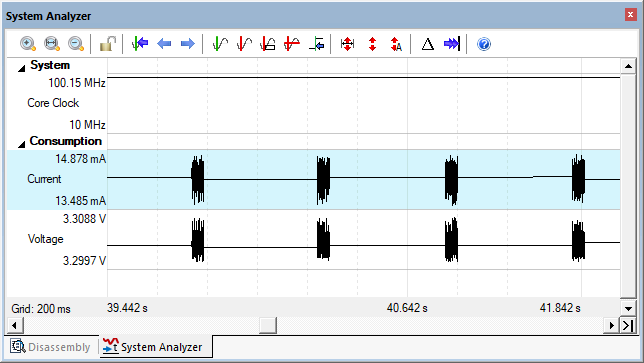
Task: Click the scroll-to-end button at bottom right
Action: click(628, 326)
